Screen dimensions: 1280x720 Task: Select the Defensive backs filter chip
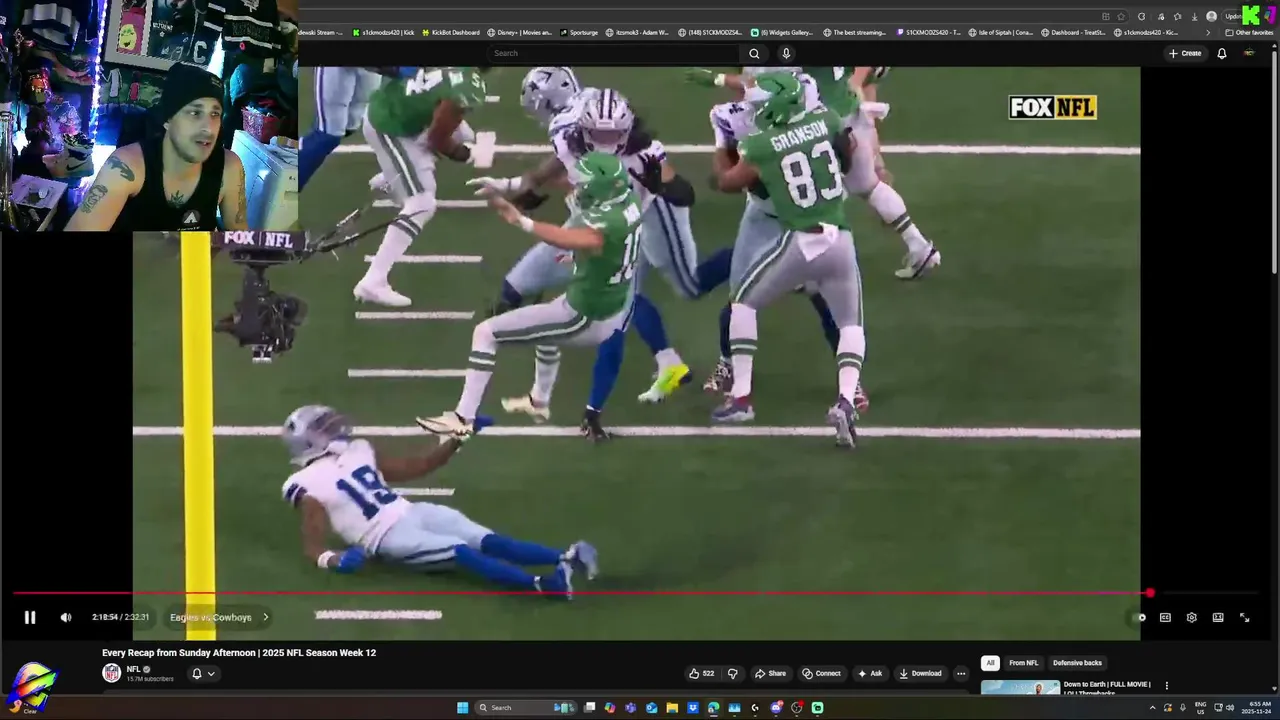pos(1077,663)
